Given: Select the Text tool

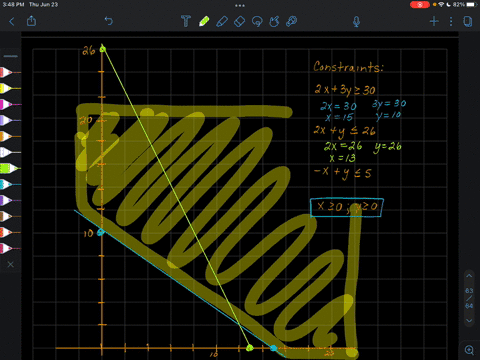Looking at the screenshot, I should (186, 21).
